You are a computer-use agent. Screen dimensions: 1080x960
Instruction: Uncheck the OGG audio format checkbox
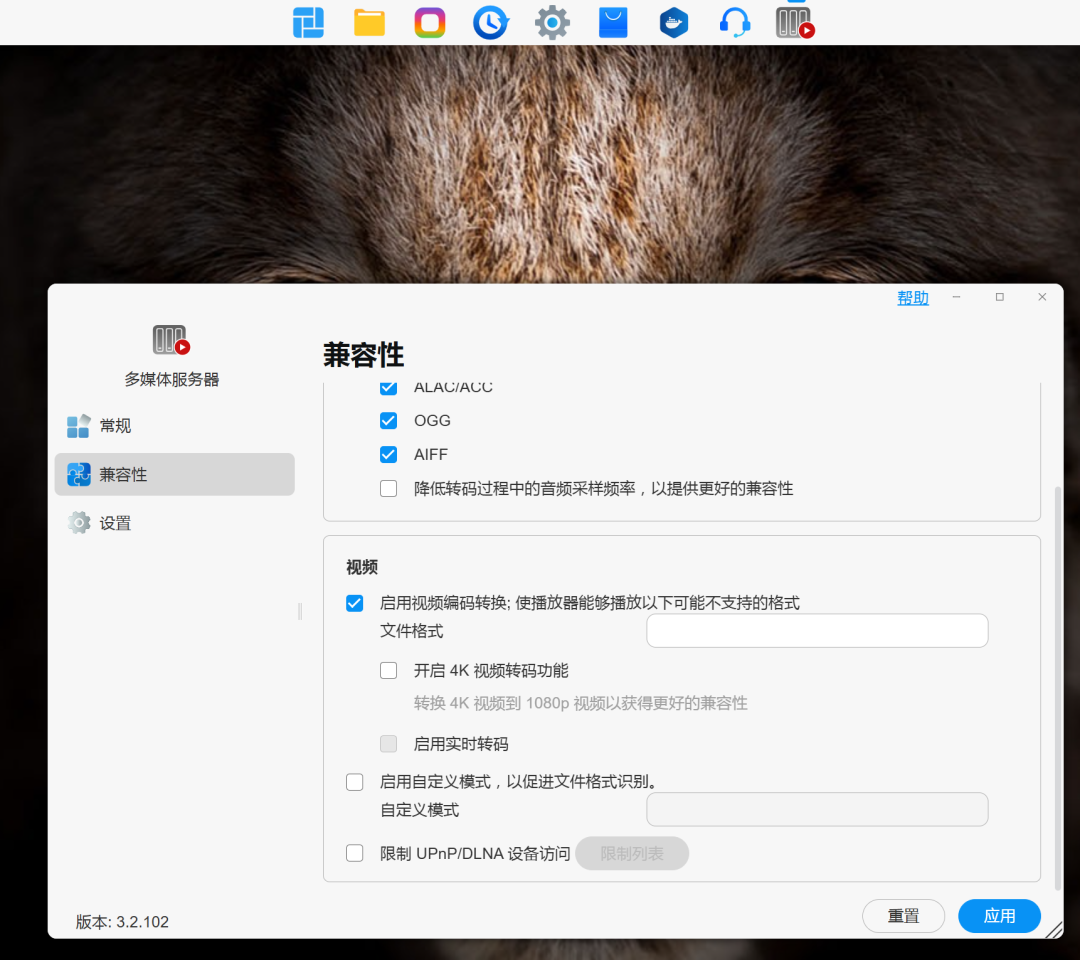[x=388, y=421]
